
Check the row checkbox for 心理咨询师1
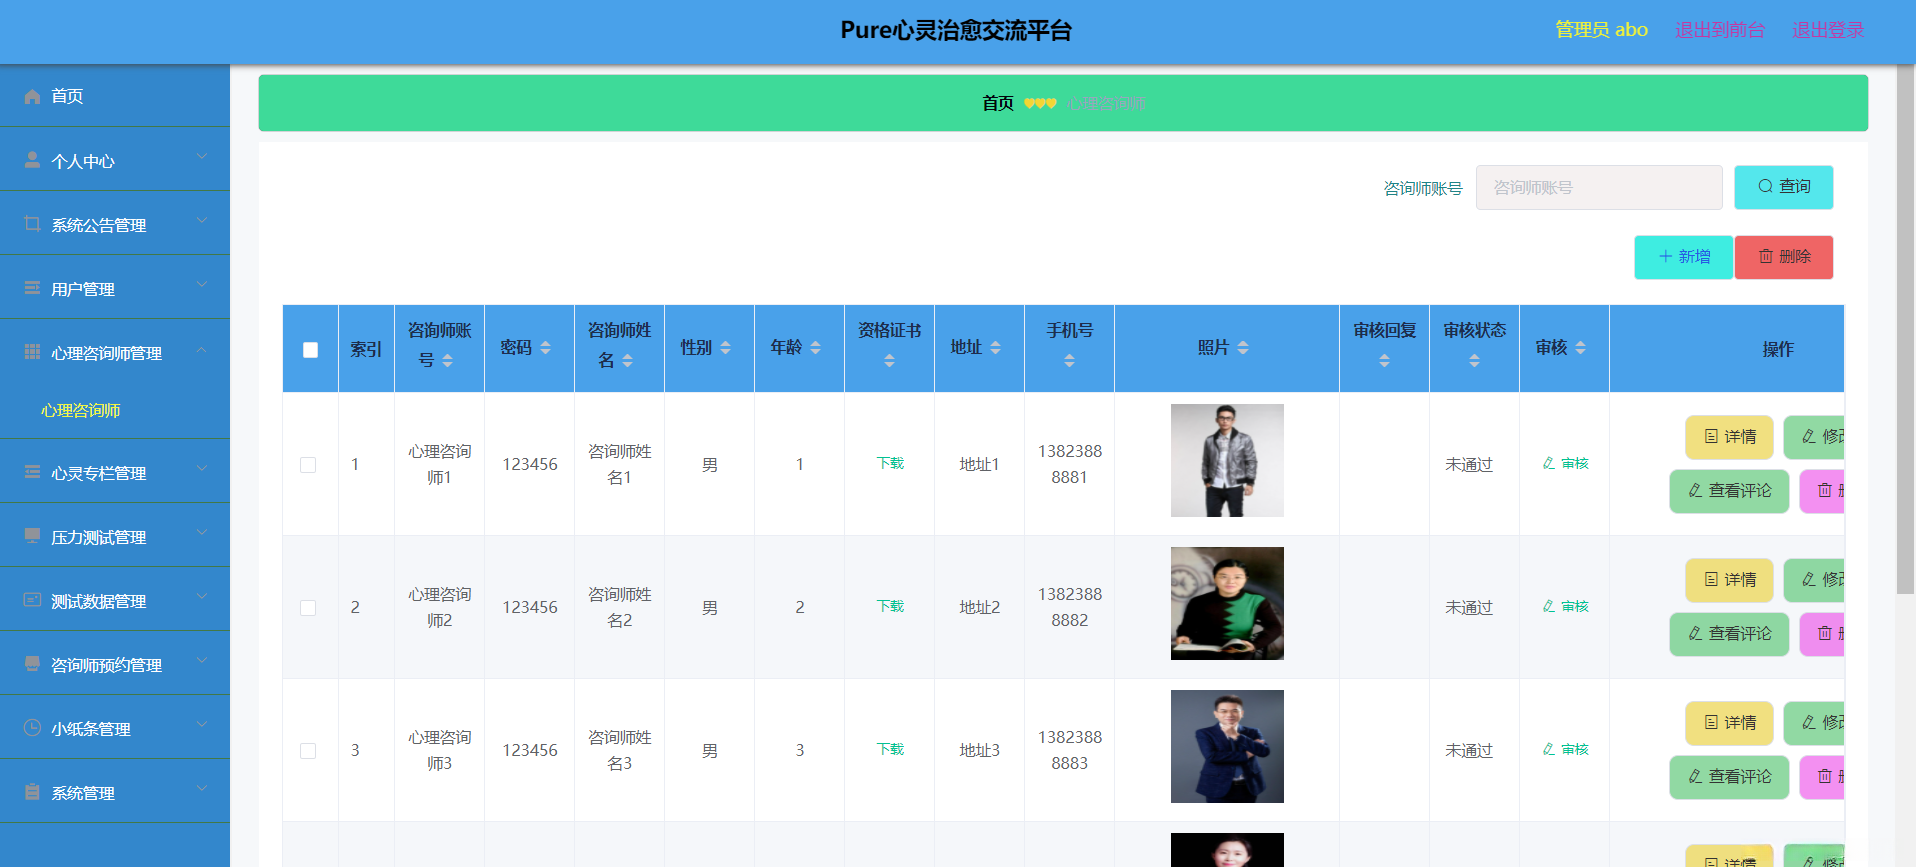coord(308,465)
